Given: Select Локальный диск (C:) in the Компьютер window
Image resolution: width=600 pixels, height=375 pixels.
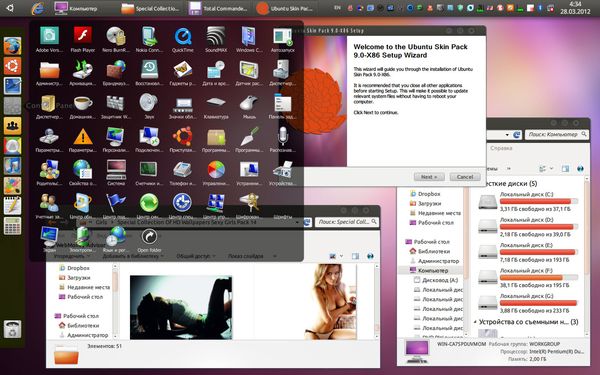Looking at the screenshot, I should 528,202.
